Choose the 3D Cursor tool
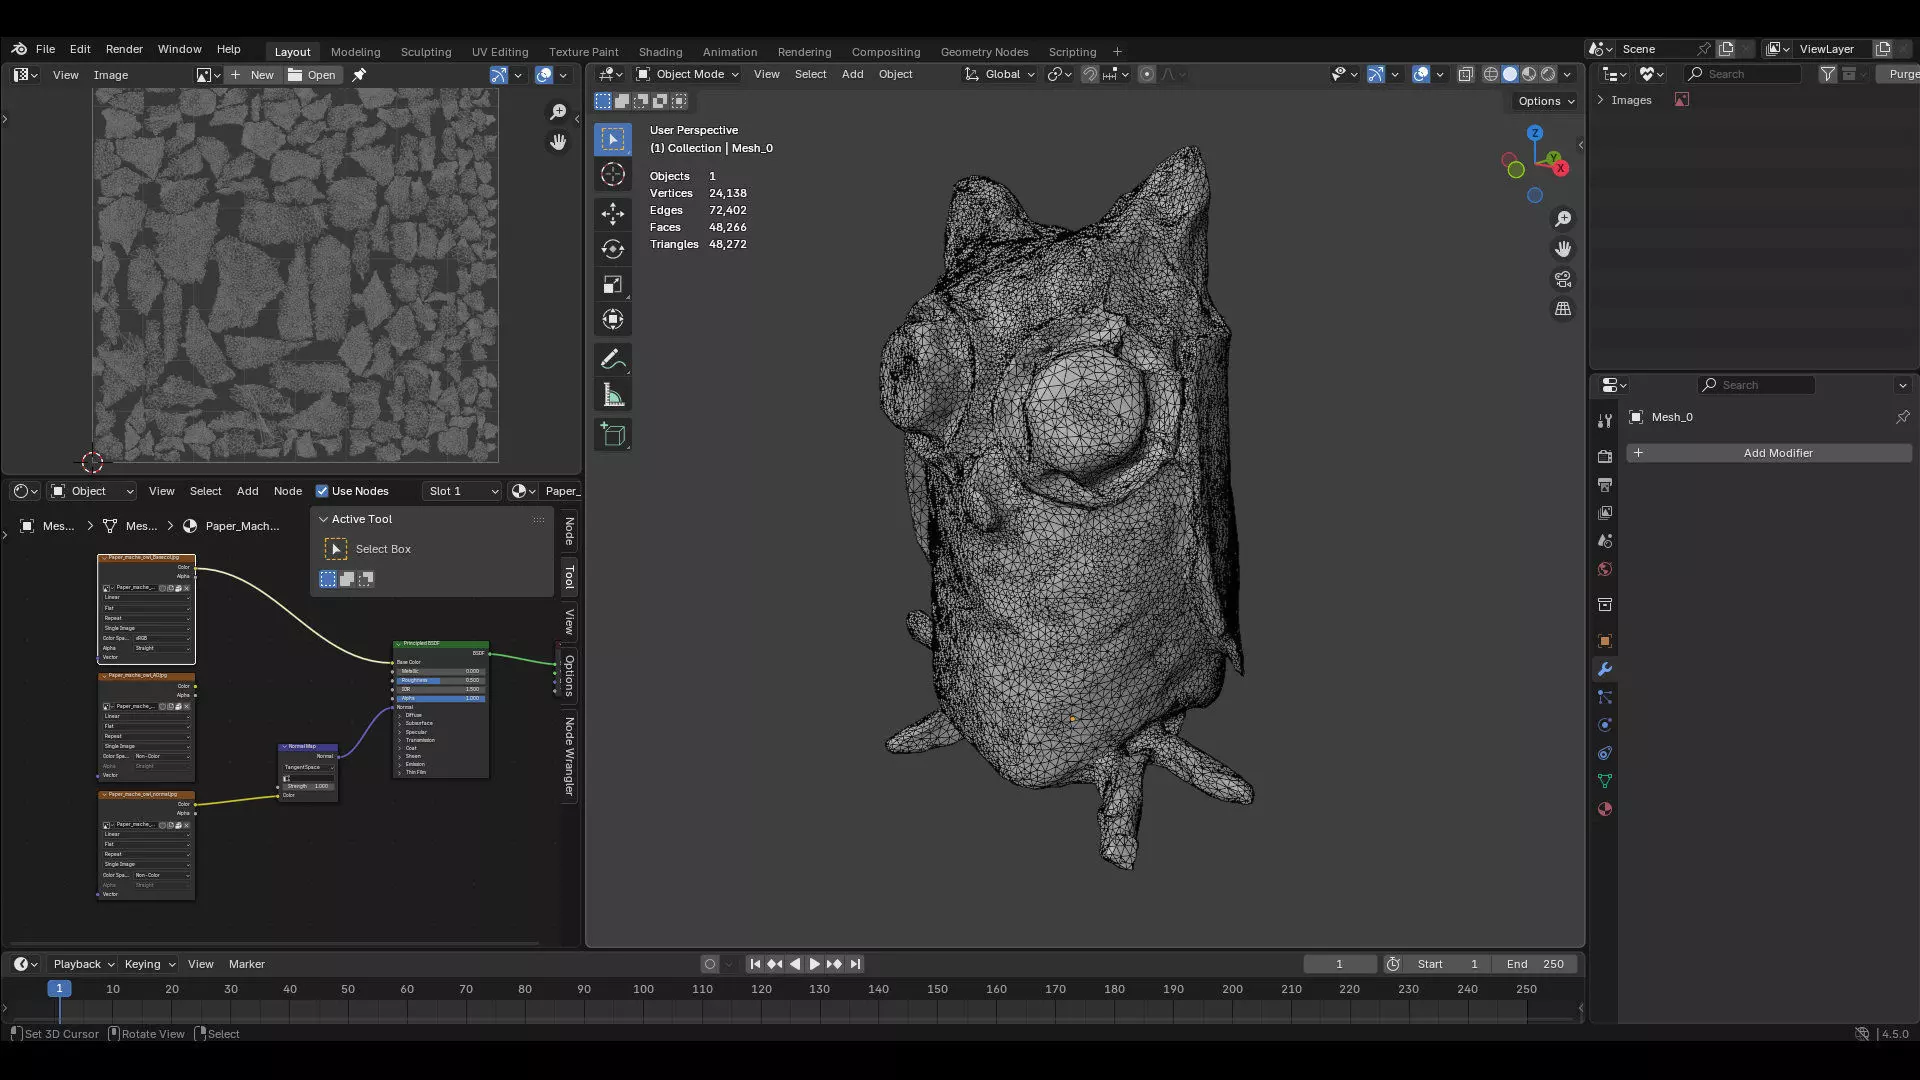 point(613,175)
